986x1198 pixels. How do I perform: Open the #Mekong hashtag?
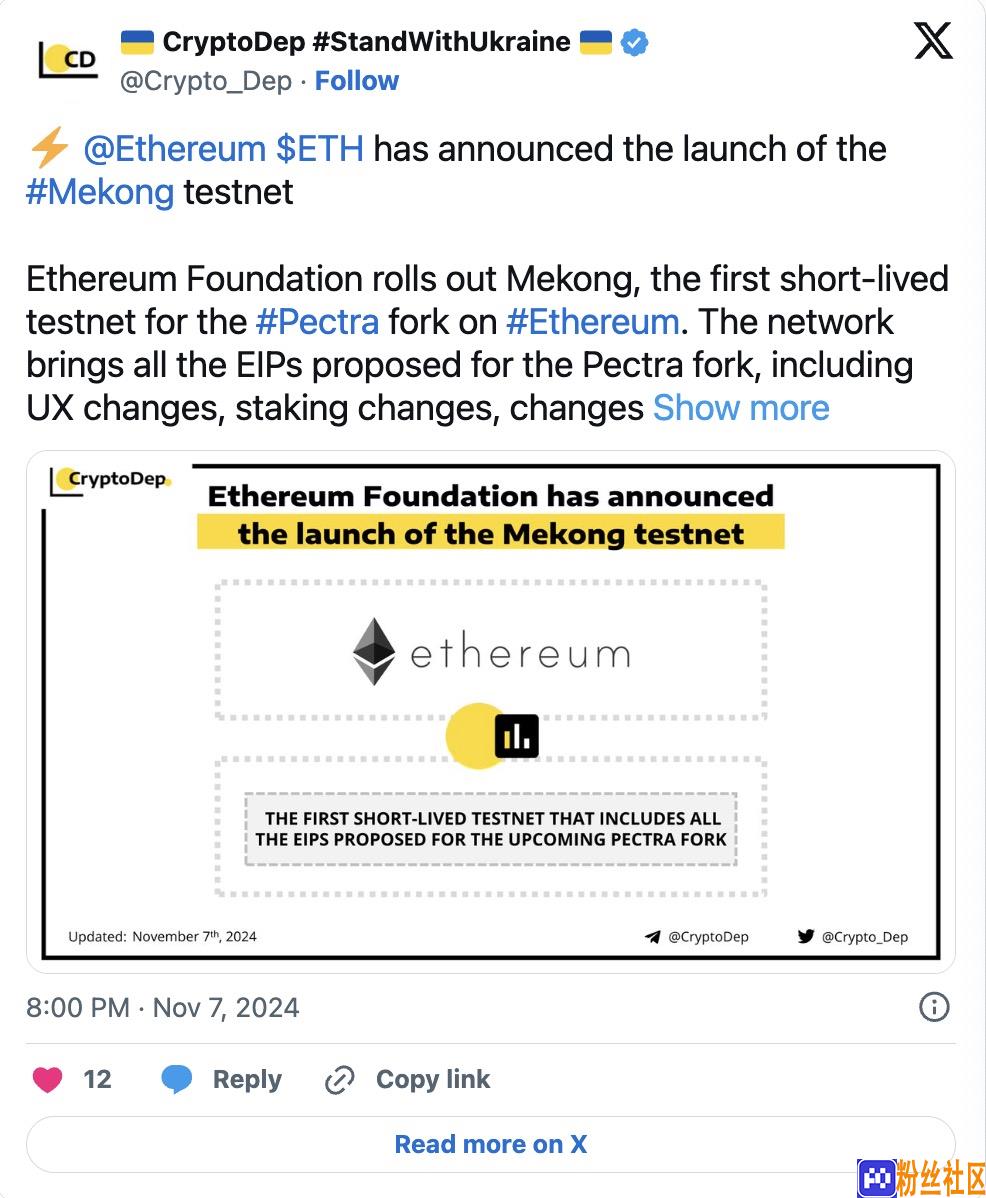click(100, 193)
